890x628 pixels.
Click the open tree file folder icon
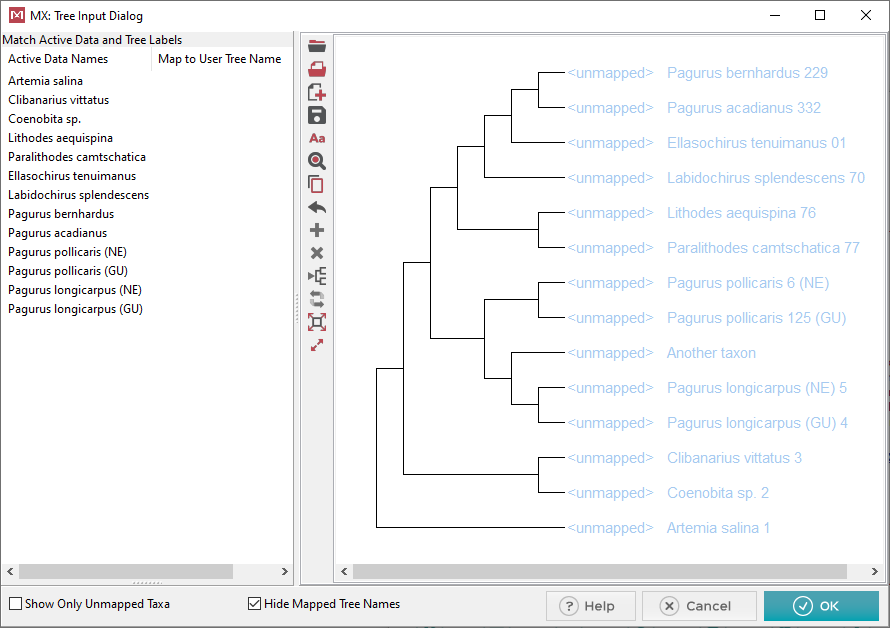[x=317, y=46]
